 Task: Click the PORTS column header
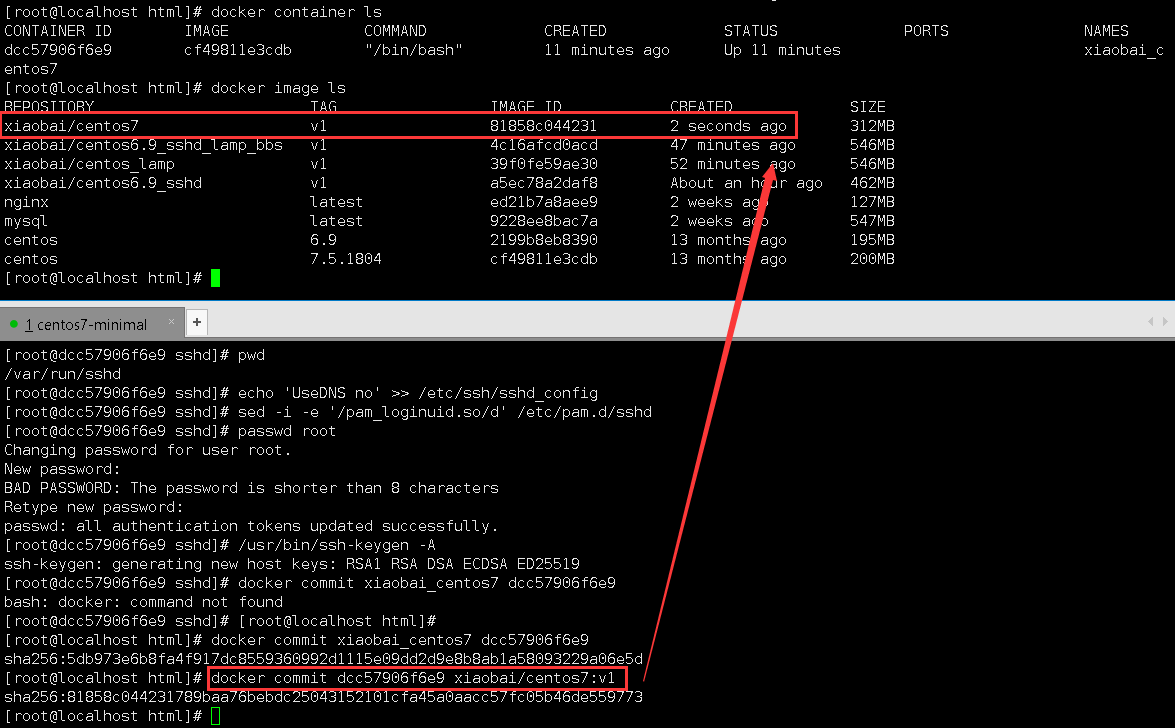pyautogui.click(x=926, y=31)
